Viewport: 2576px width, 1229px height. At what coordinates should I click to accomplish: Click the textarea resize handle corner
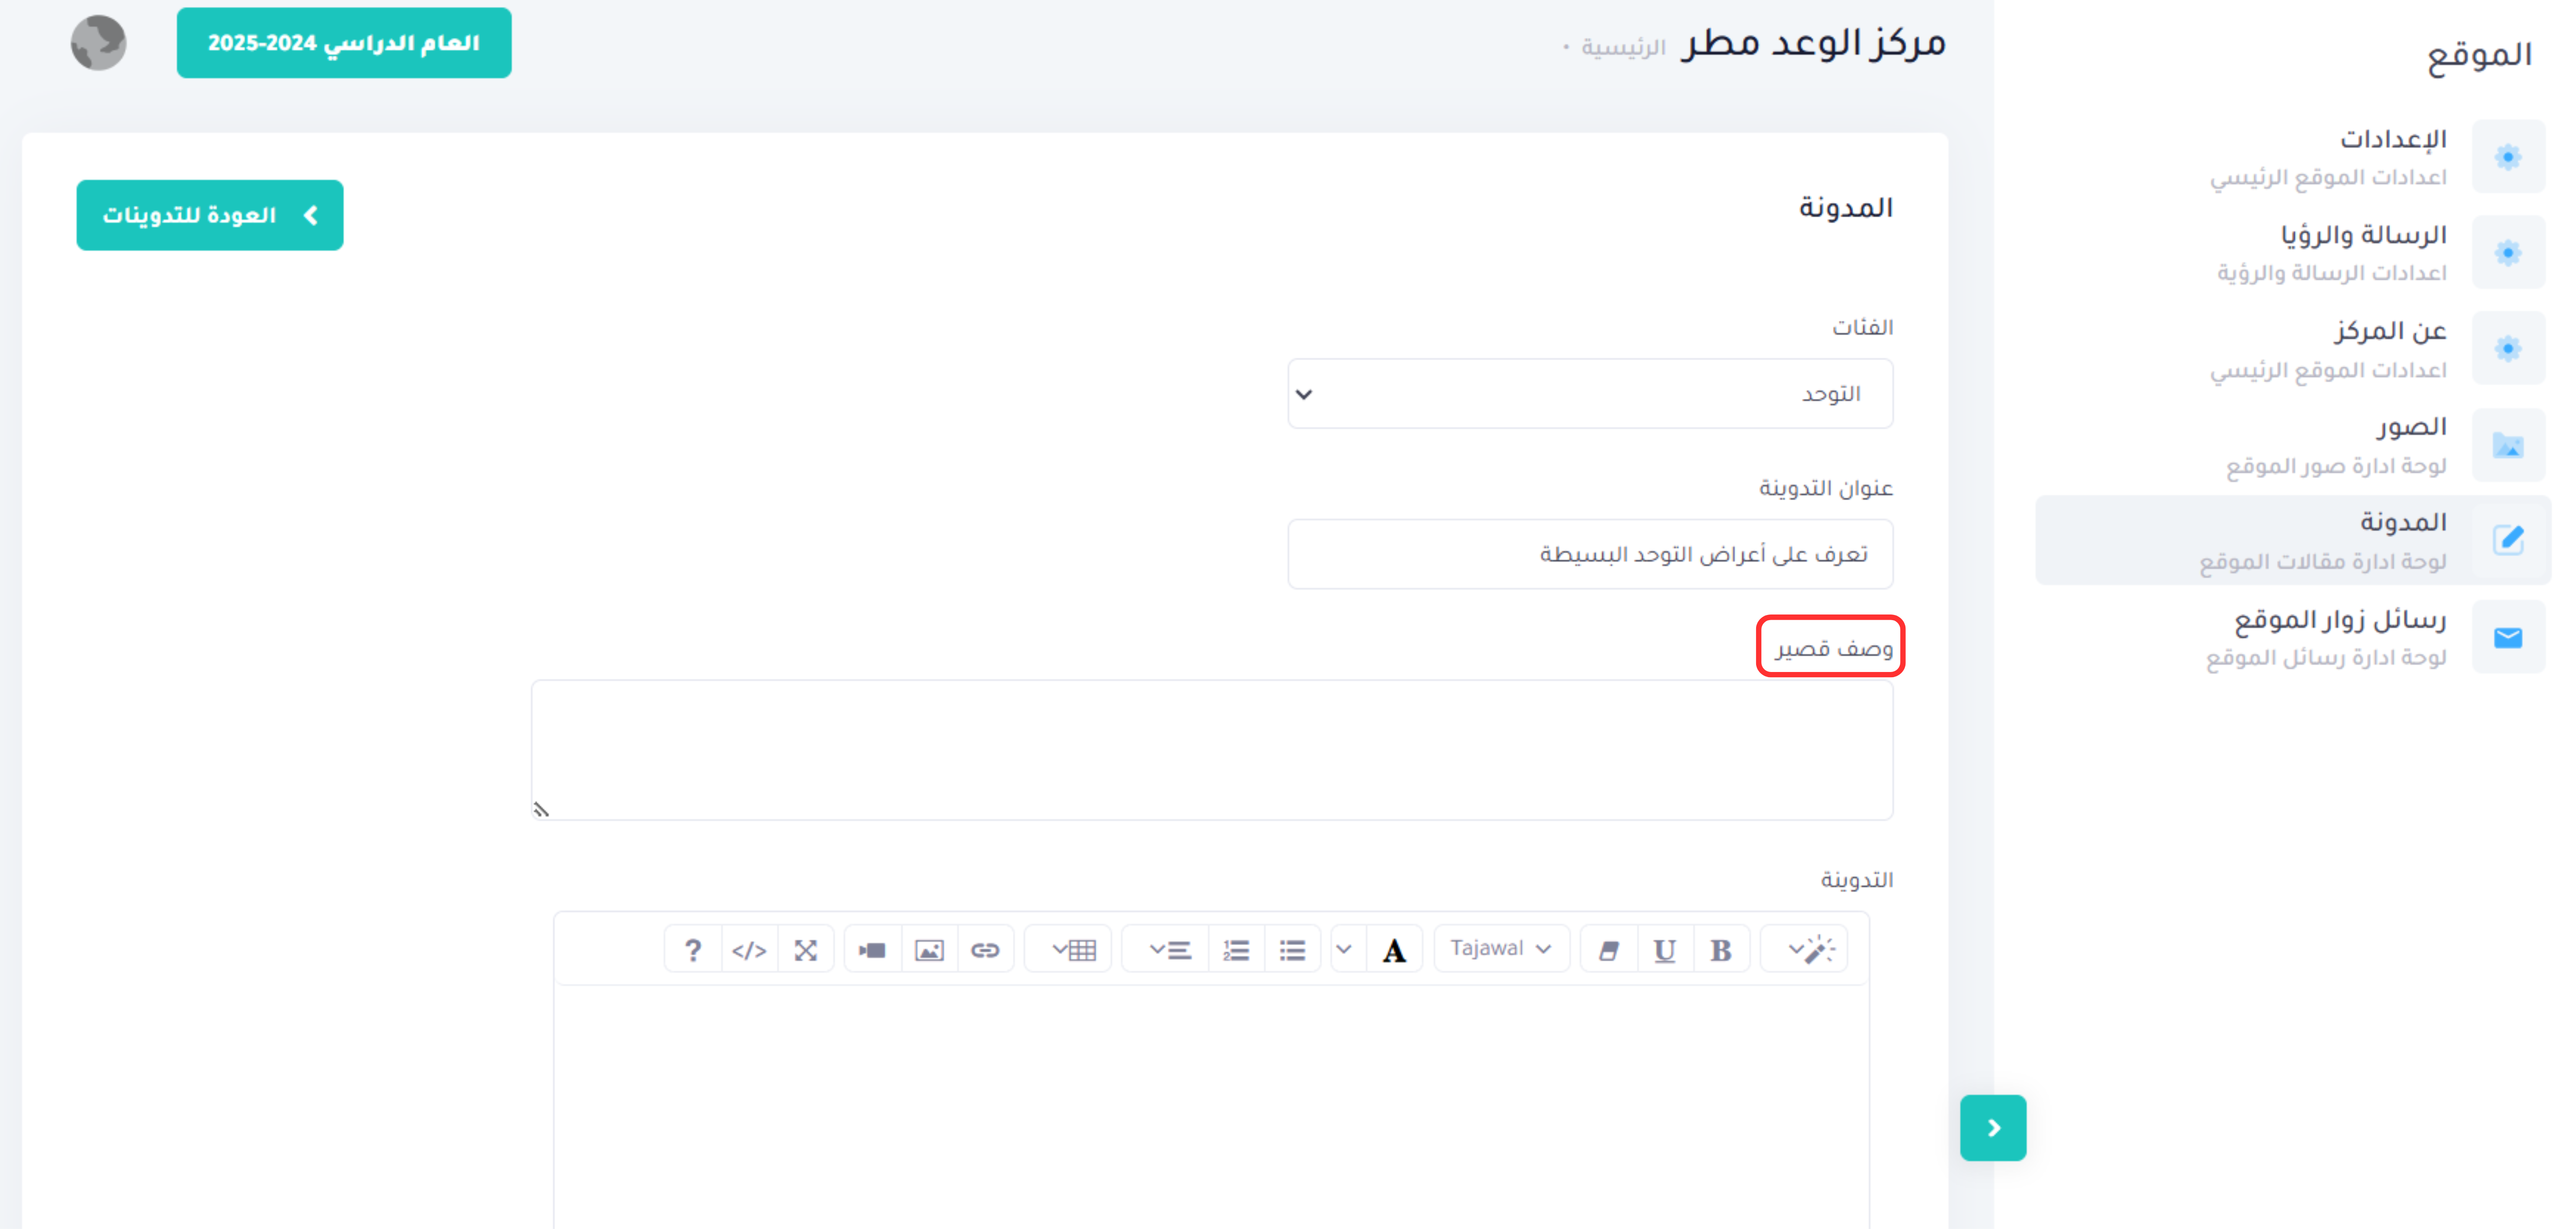(541, 809)
